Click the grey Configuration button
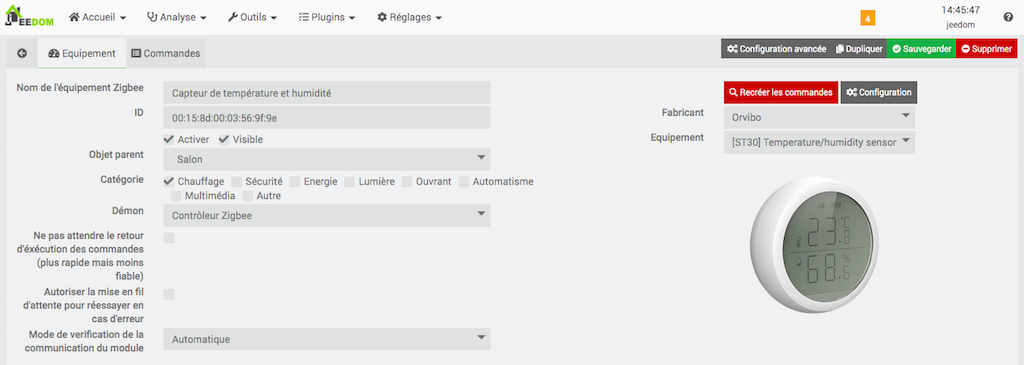 click(x=878, y=93)
